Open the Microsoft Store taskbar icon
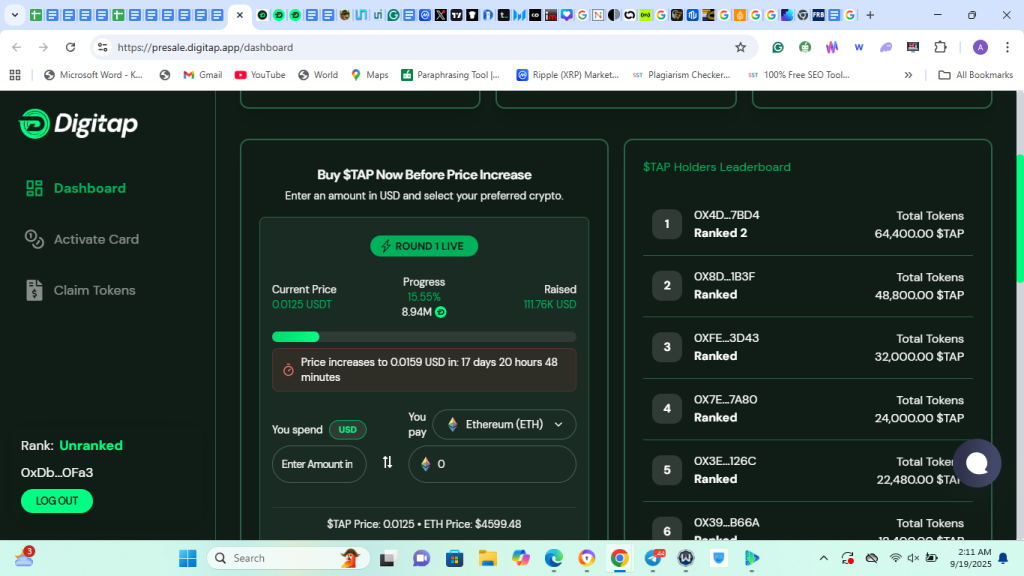 pyautogui.click(x=455, y=558)
